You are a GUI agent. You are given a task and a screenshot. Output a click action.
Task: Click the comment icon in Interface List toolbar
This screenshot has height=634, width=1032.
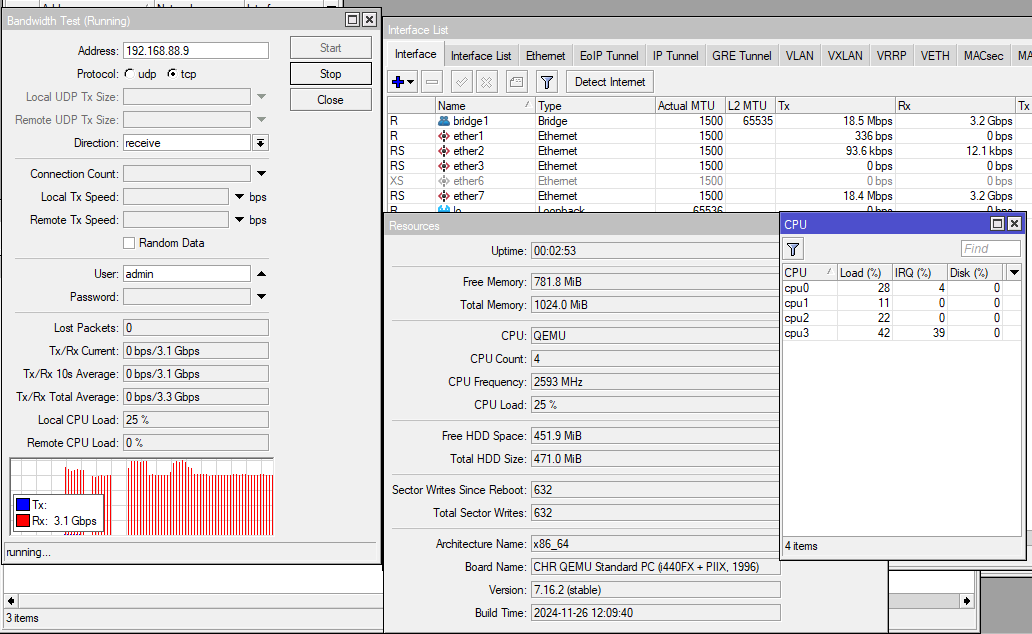pyautogui.click(x=516, y=82)
